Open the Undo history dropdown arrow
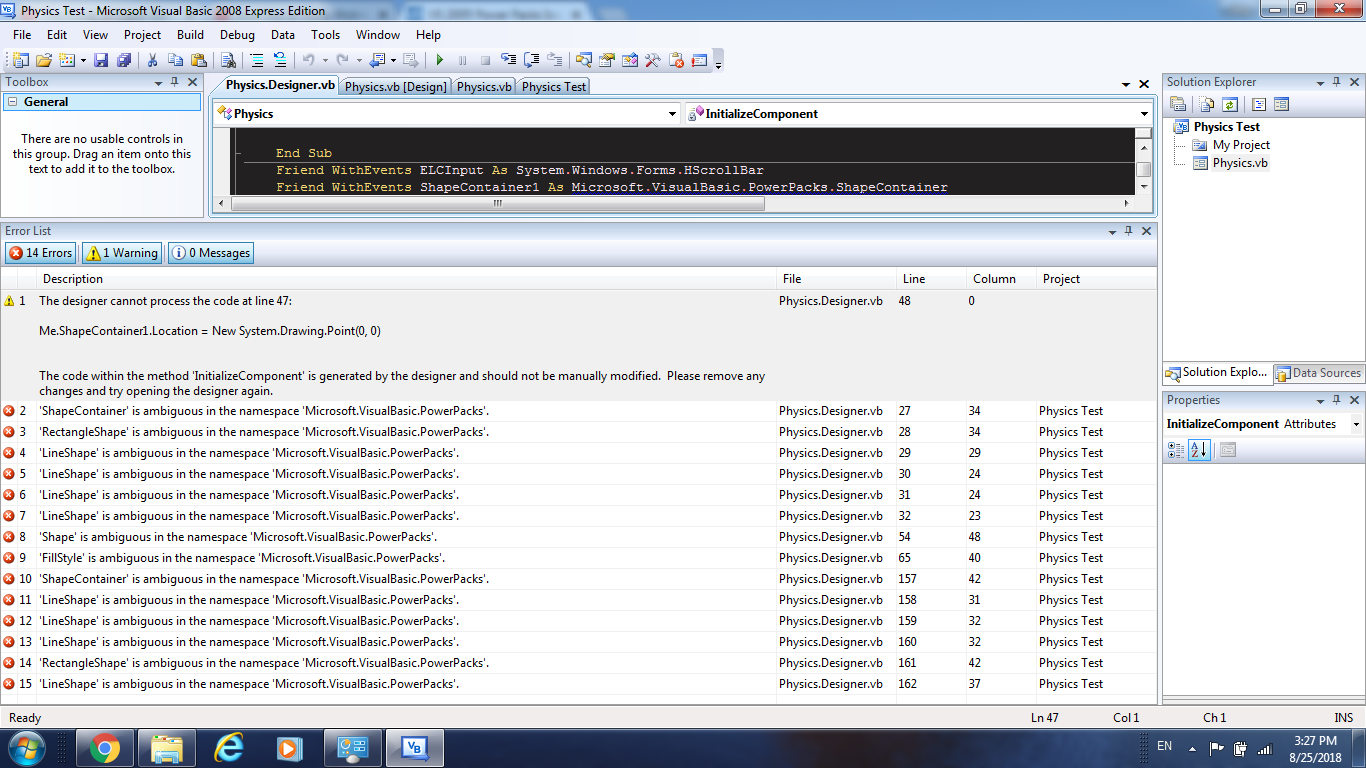This screenshot has width=1366, height=768. point(324,61)
